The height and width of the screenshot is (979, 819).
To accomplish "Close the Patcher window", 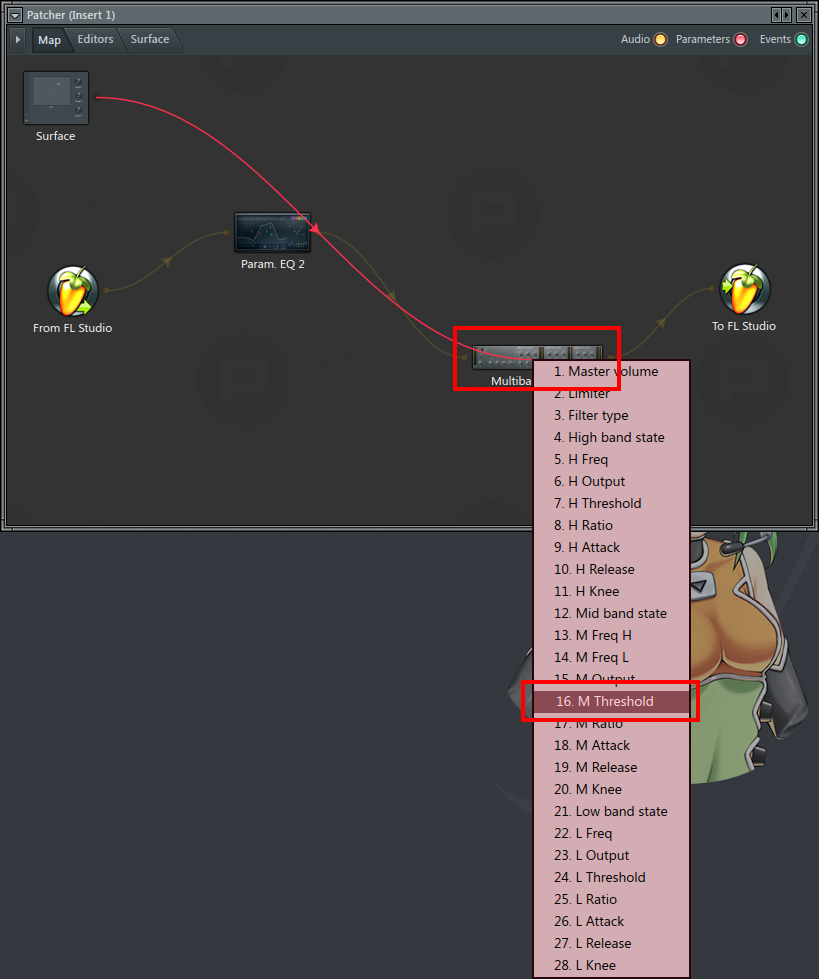I will point(804,14).
